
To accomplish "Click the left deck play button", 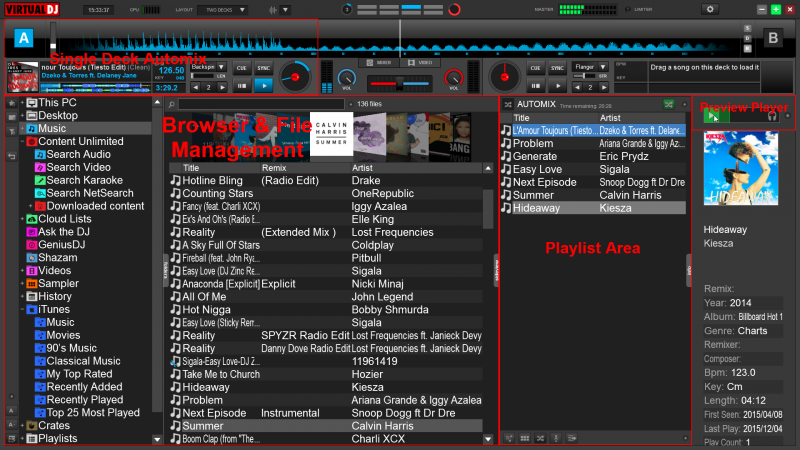I will [x=264, y=86].
